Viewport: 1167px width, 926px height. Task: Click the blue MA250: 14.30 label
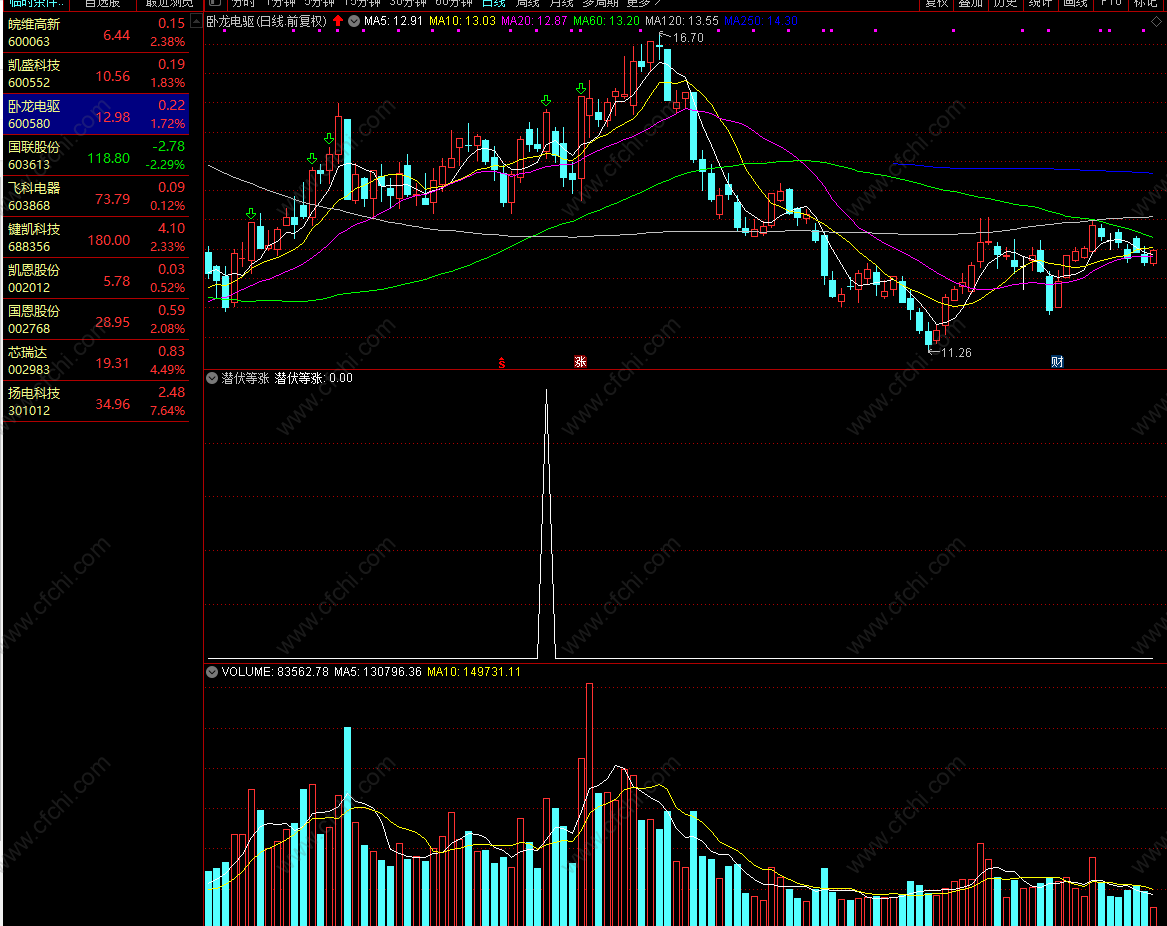point(761,21)
